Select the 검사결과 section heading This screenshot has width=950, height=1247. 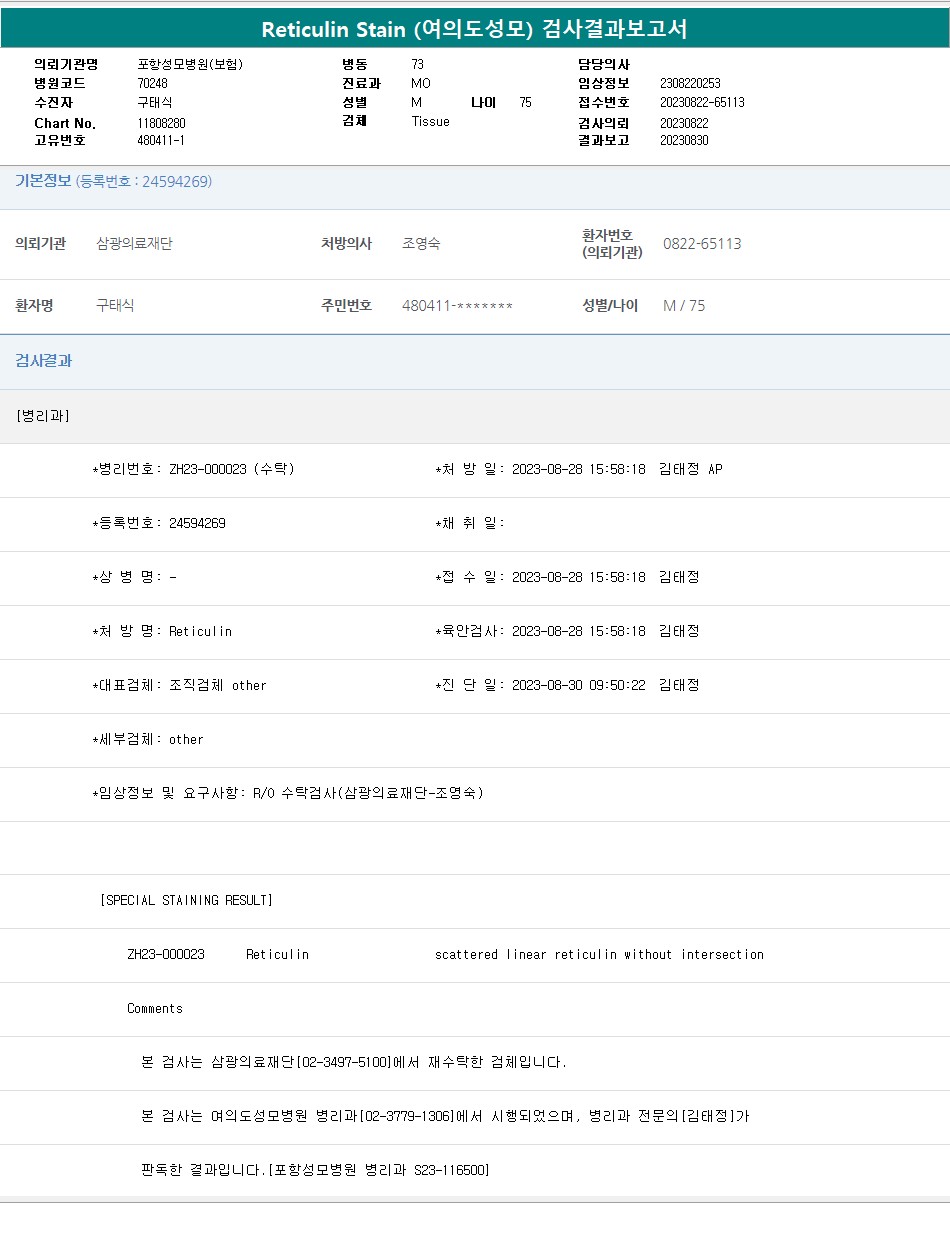click(x=43, y=361)
